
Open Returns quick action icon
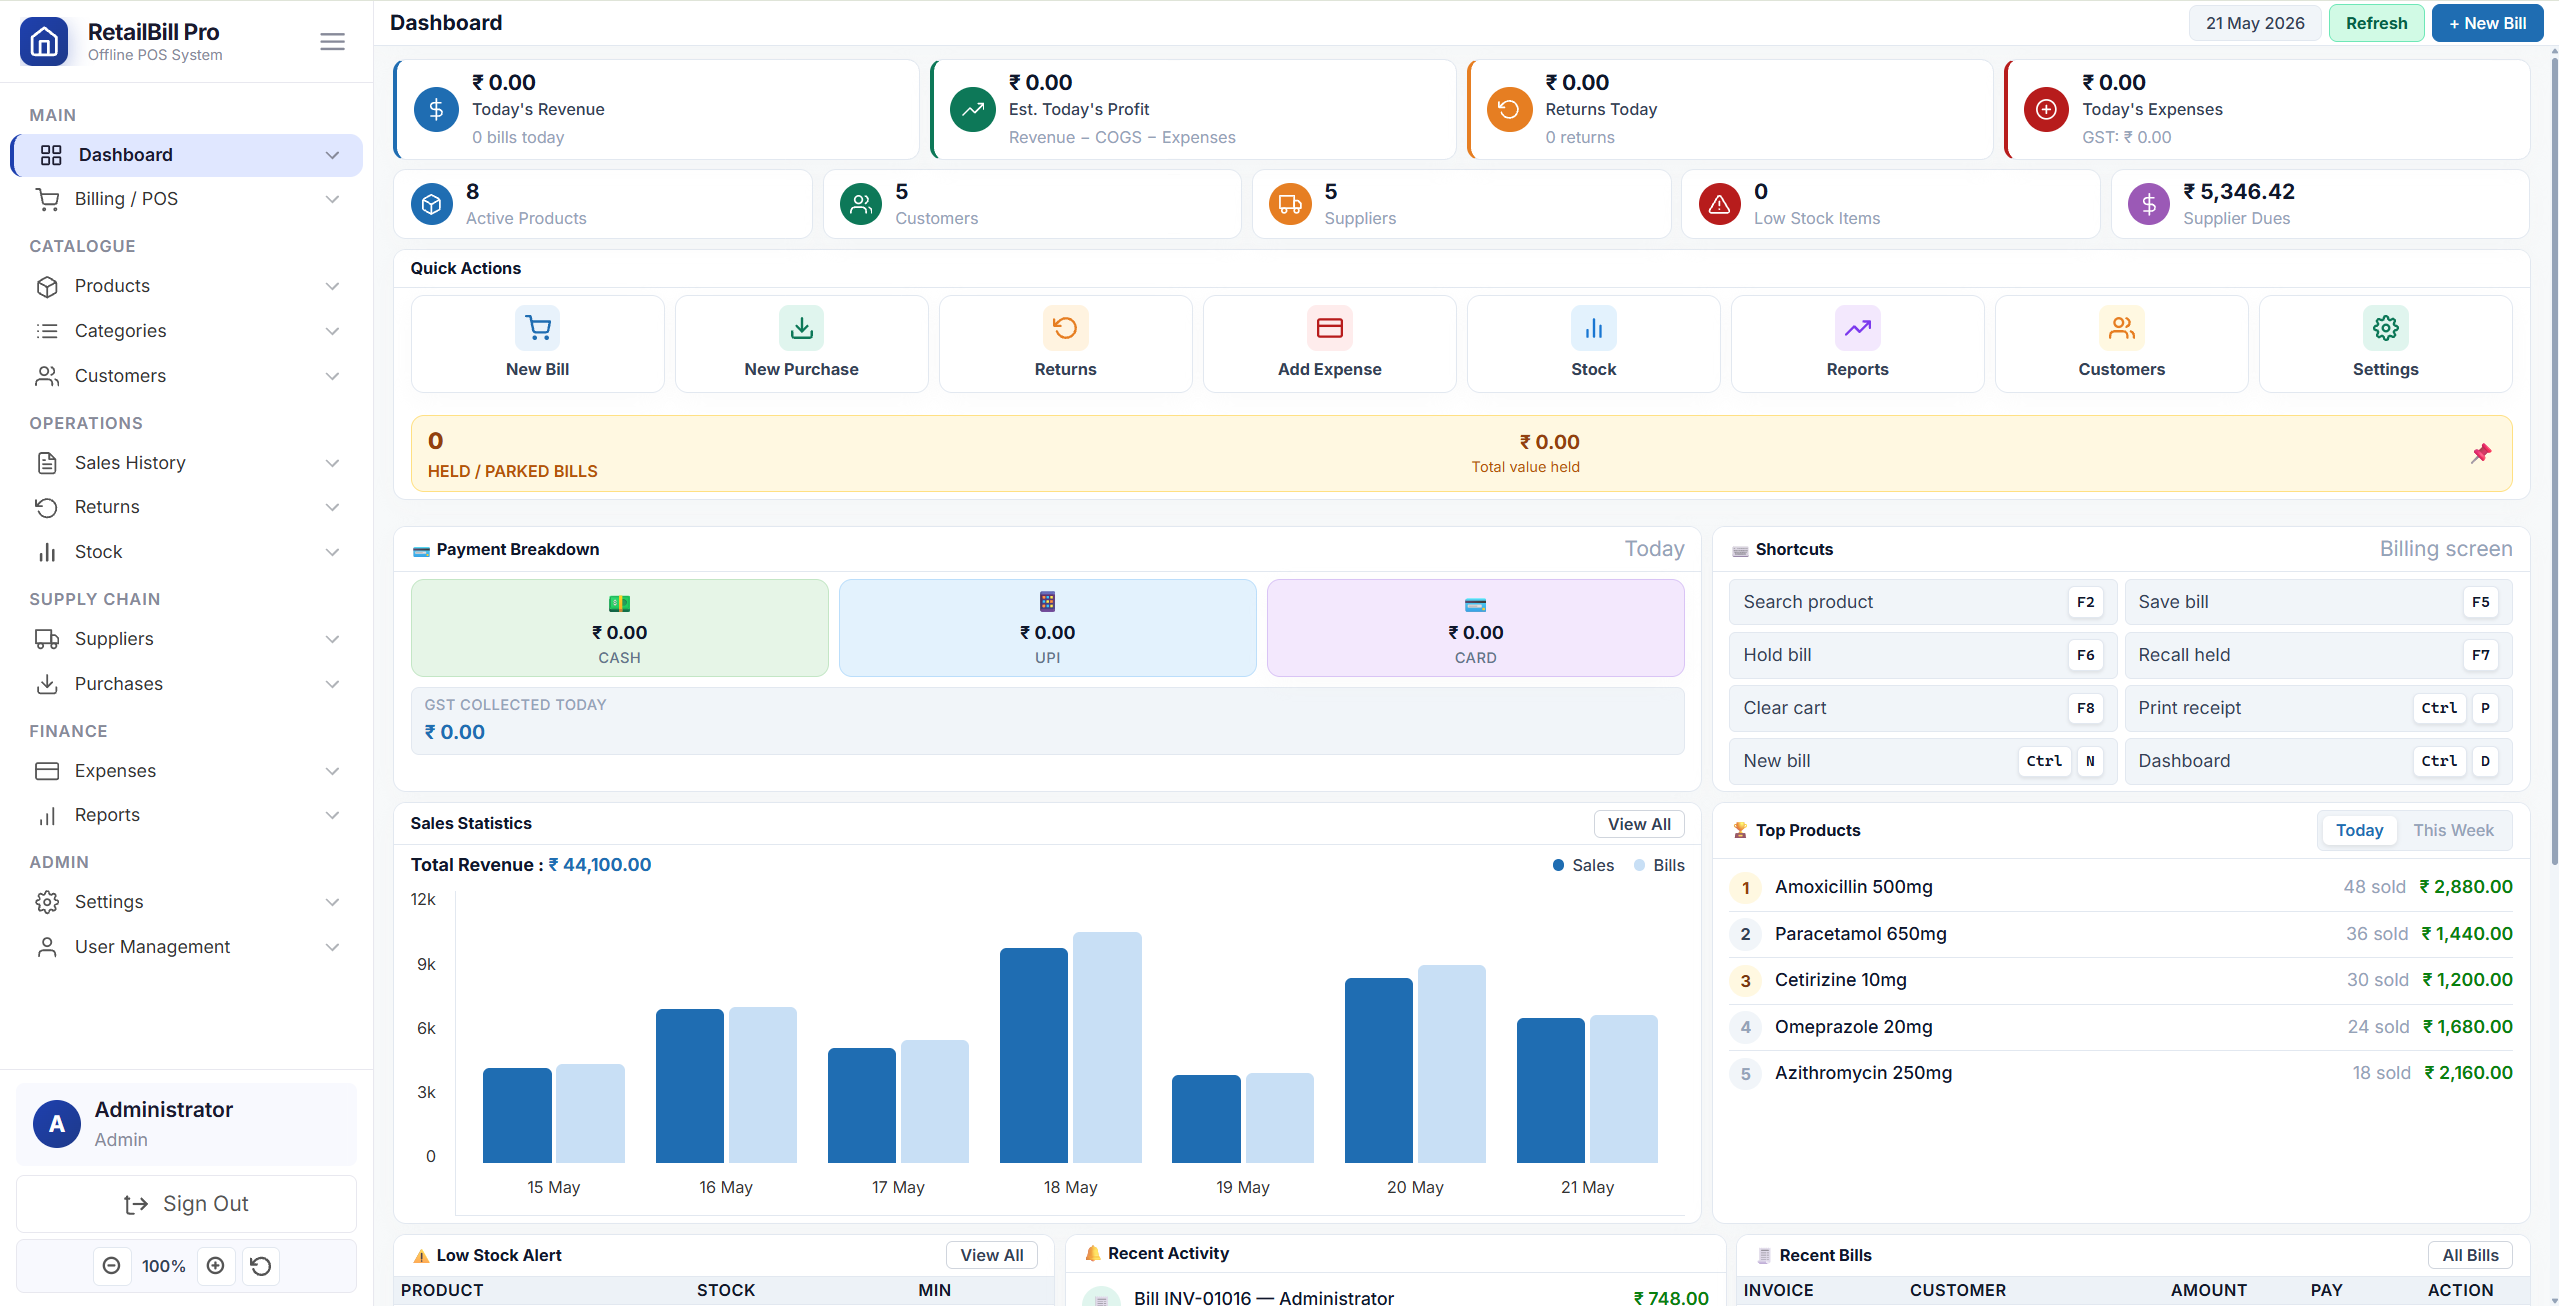point(1066,328)
